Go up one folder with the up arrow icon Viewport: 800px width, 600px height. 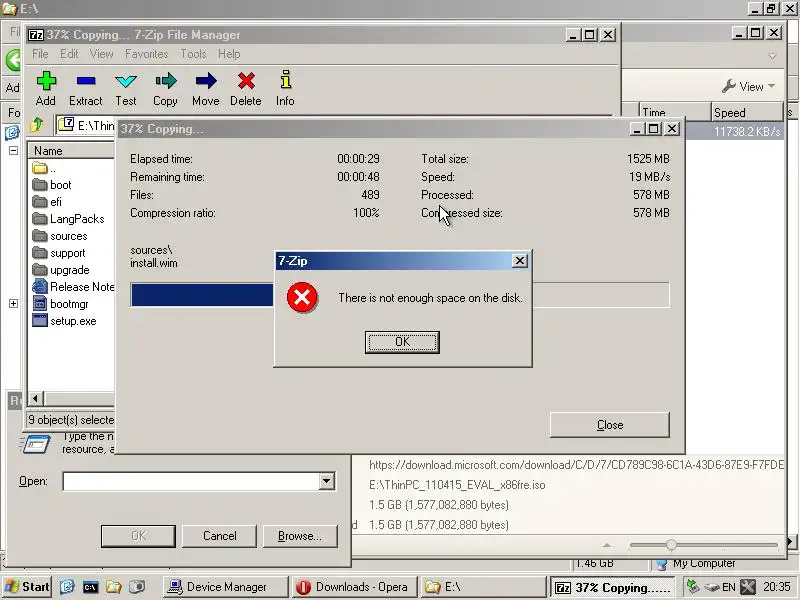coord(37,124)
